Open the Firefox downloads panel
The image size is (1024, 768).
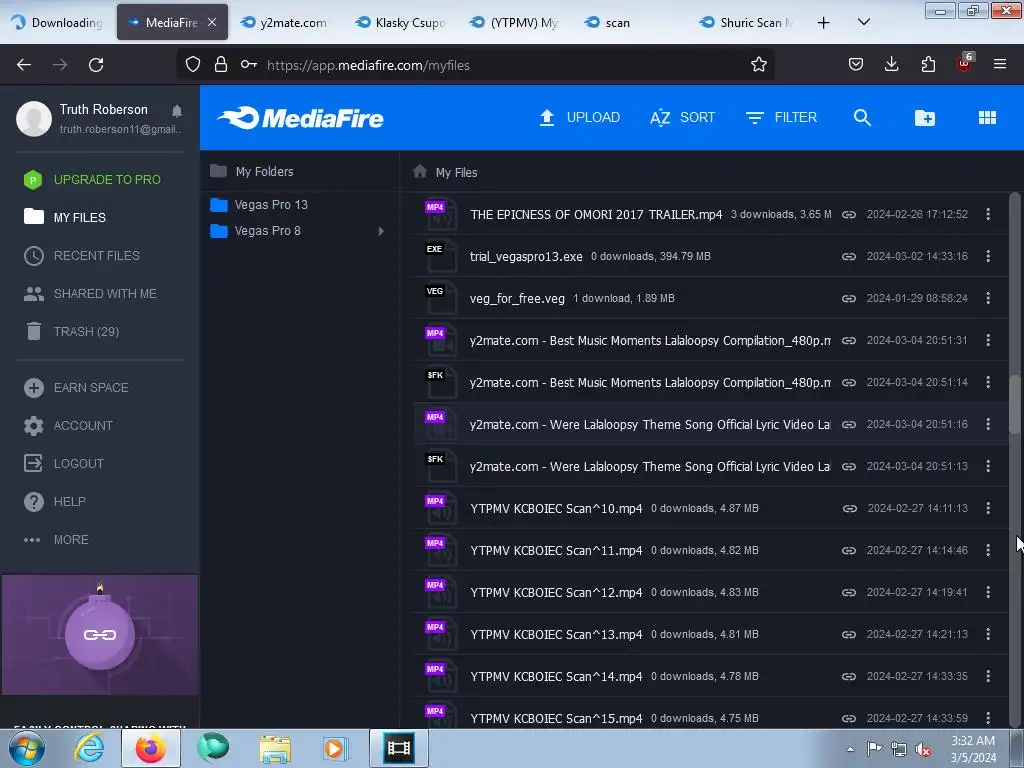(891, 65)
